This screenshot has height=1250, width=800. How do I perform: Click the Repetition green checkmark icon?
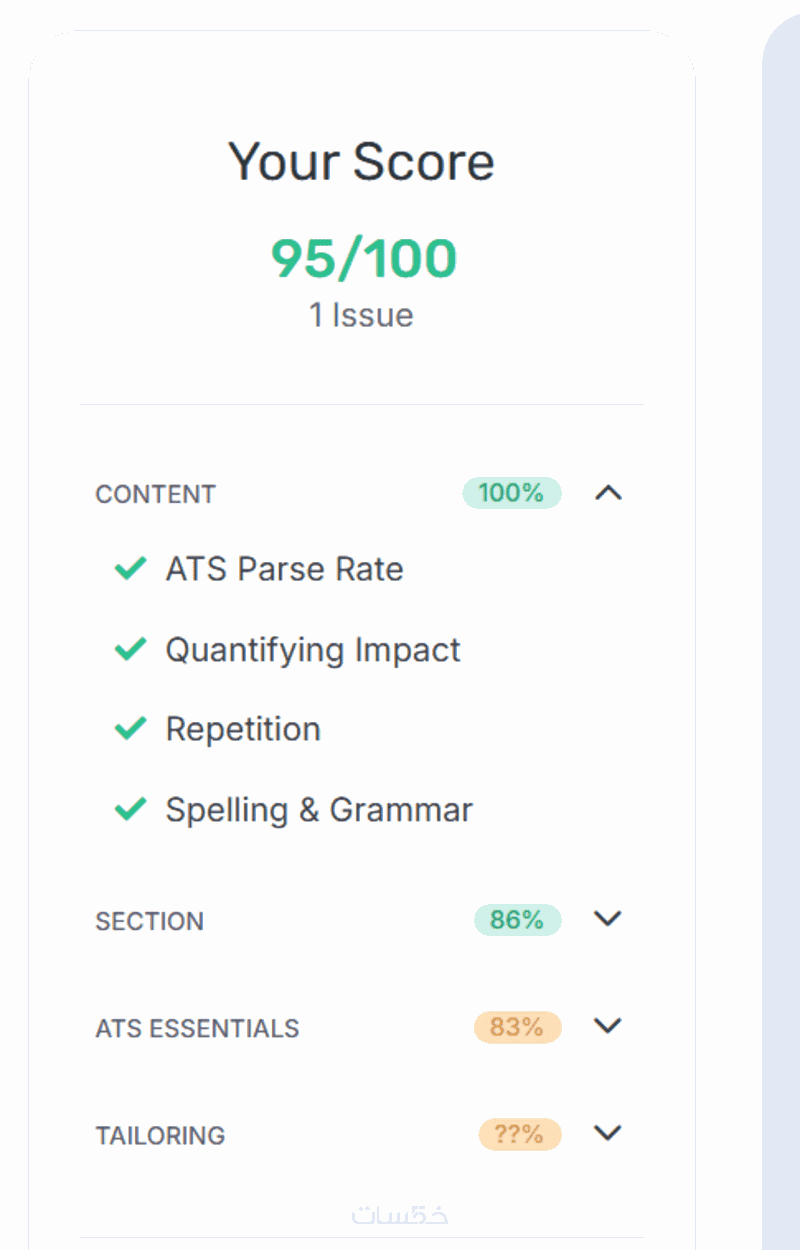[x=131, y=729]
